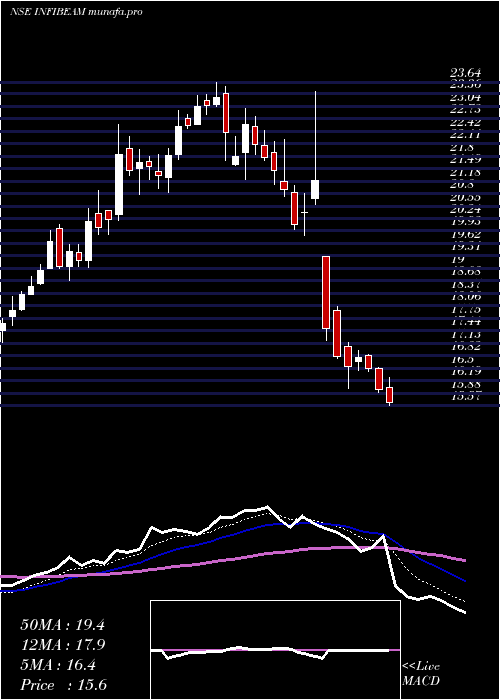
Task: Click the 16.19 price axis label
Action: [465, 372]
